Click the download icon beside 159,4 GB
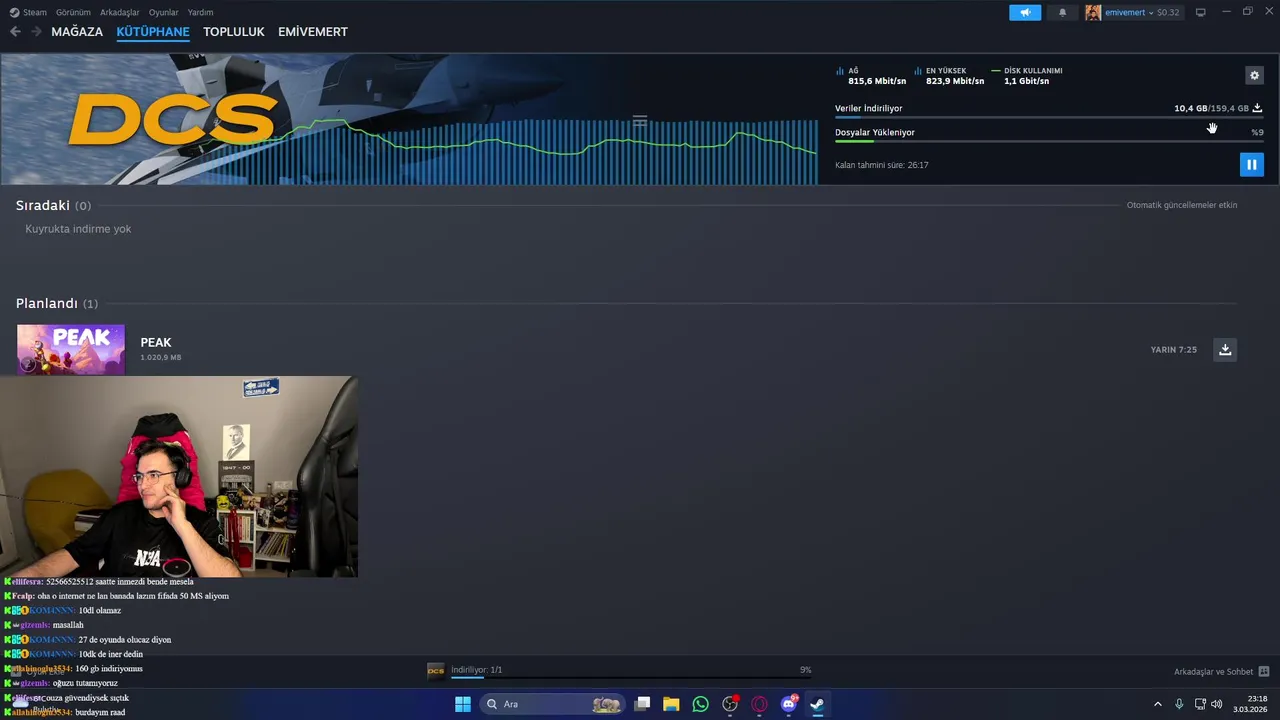This screenshot has width=1280, height=720. tap(1257, 108)
